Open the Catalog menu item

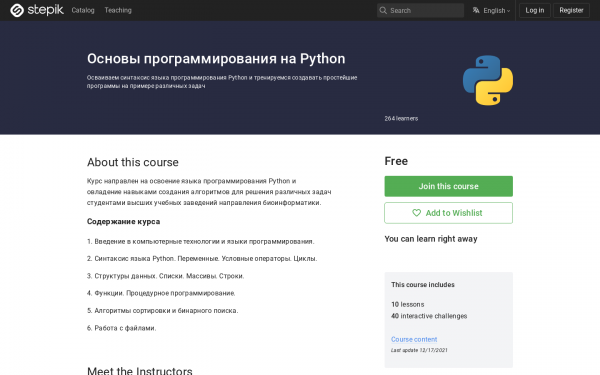coord(83,10)
